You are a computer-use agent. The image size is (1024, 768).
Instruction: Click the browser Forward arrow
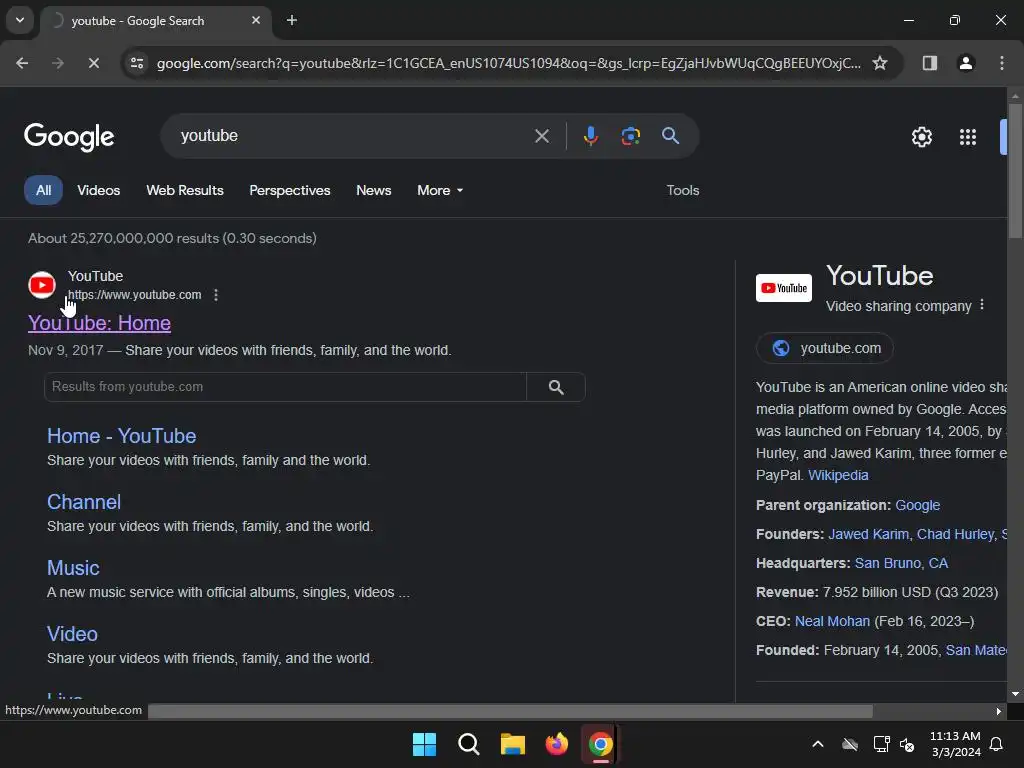(58, 63)
